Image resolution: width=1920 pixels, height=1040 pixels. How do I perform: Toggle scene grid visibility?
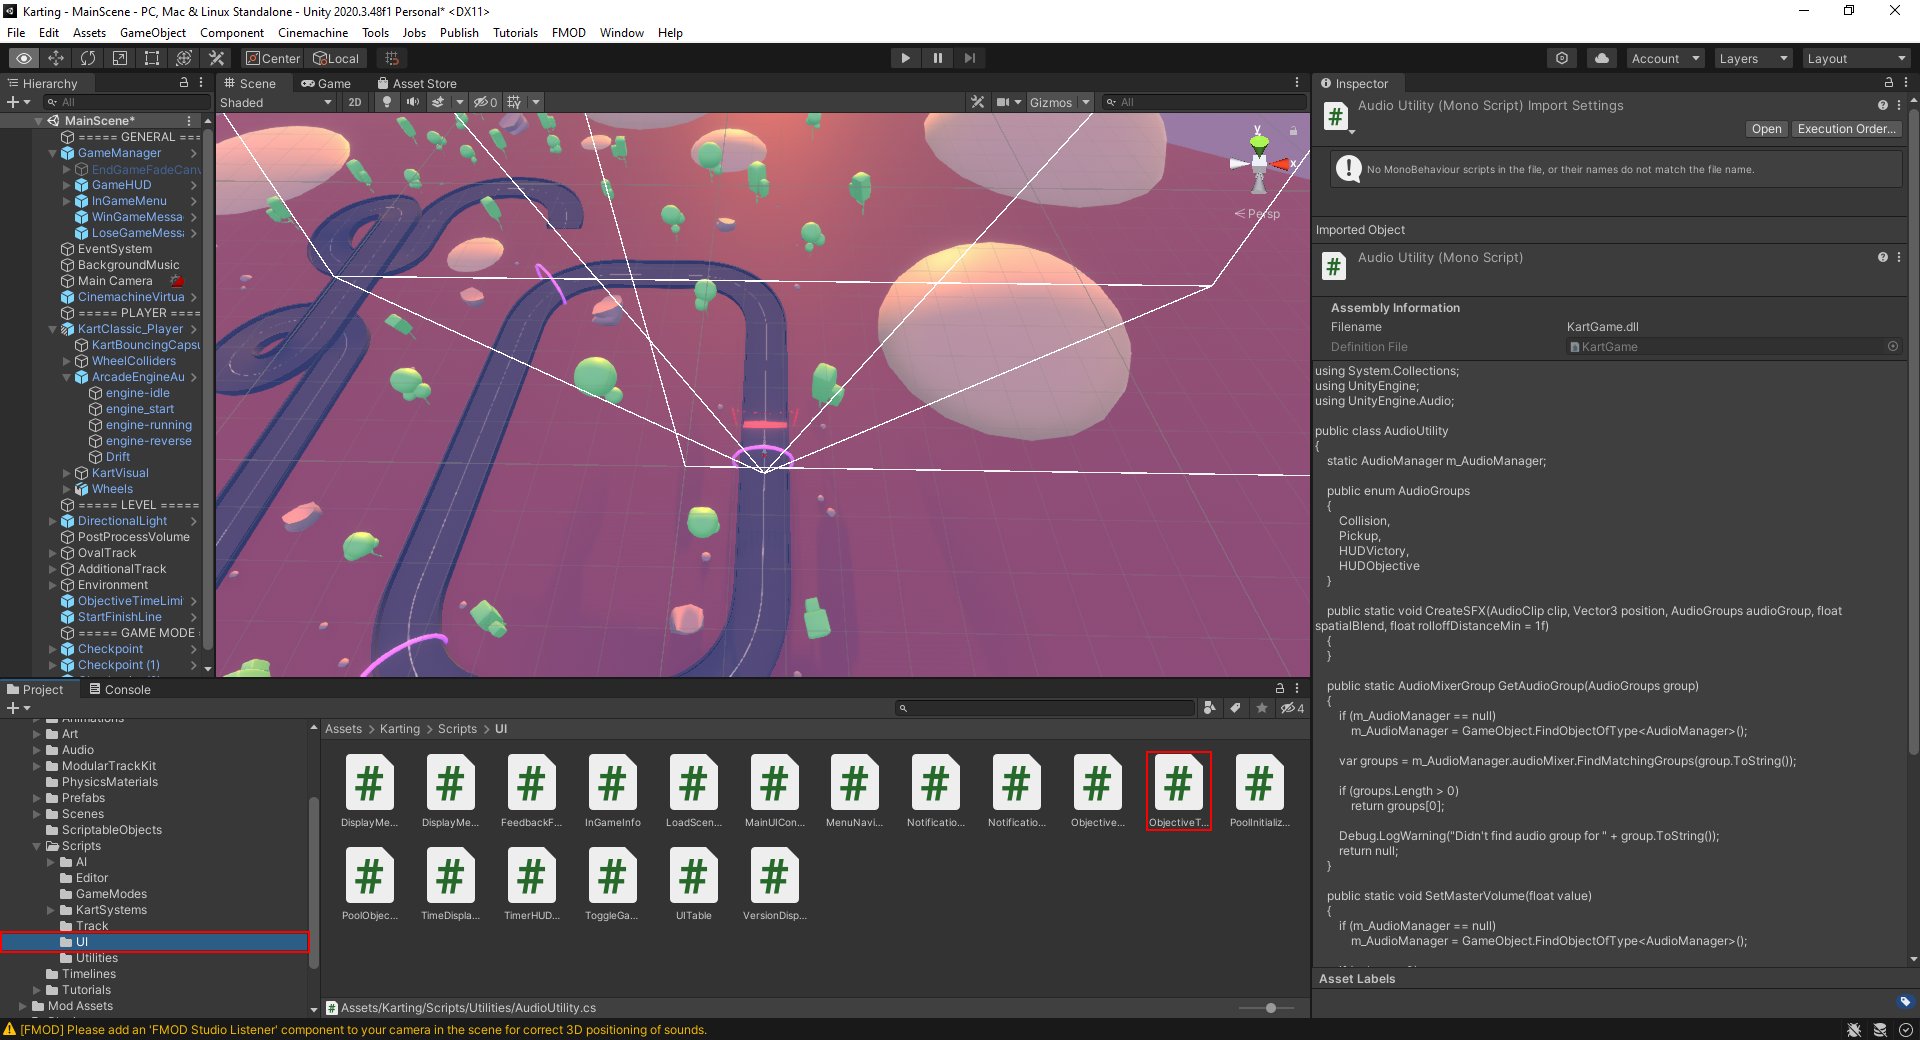click(514, 102)
